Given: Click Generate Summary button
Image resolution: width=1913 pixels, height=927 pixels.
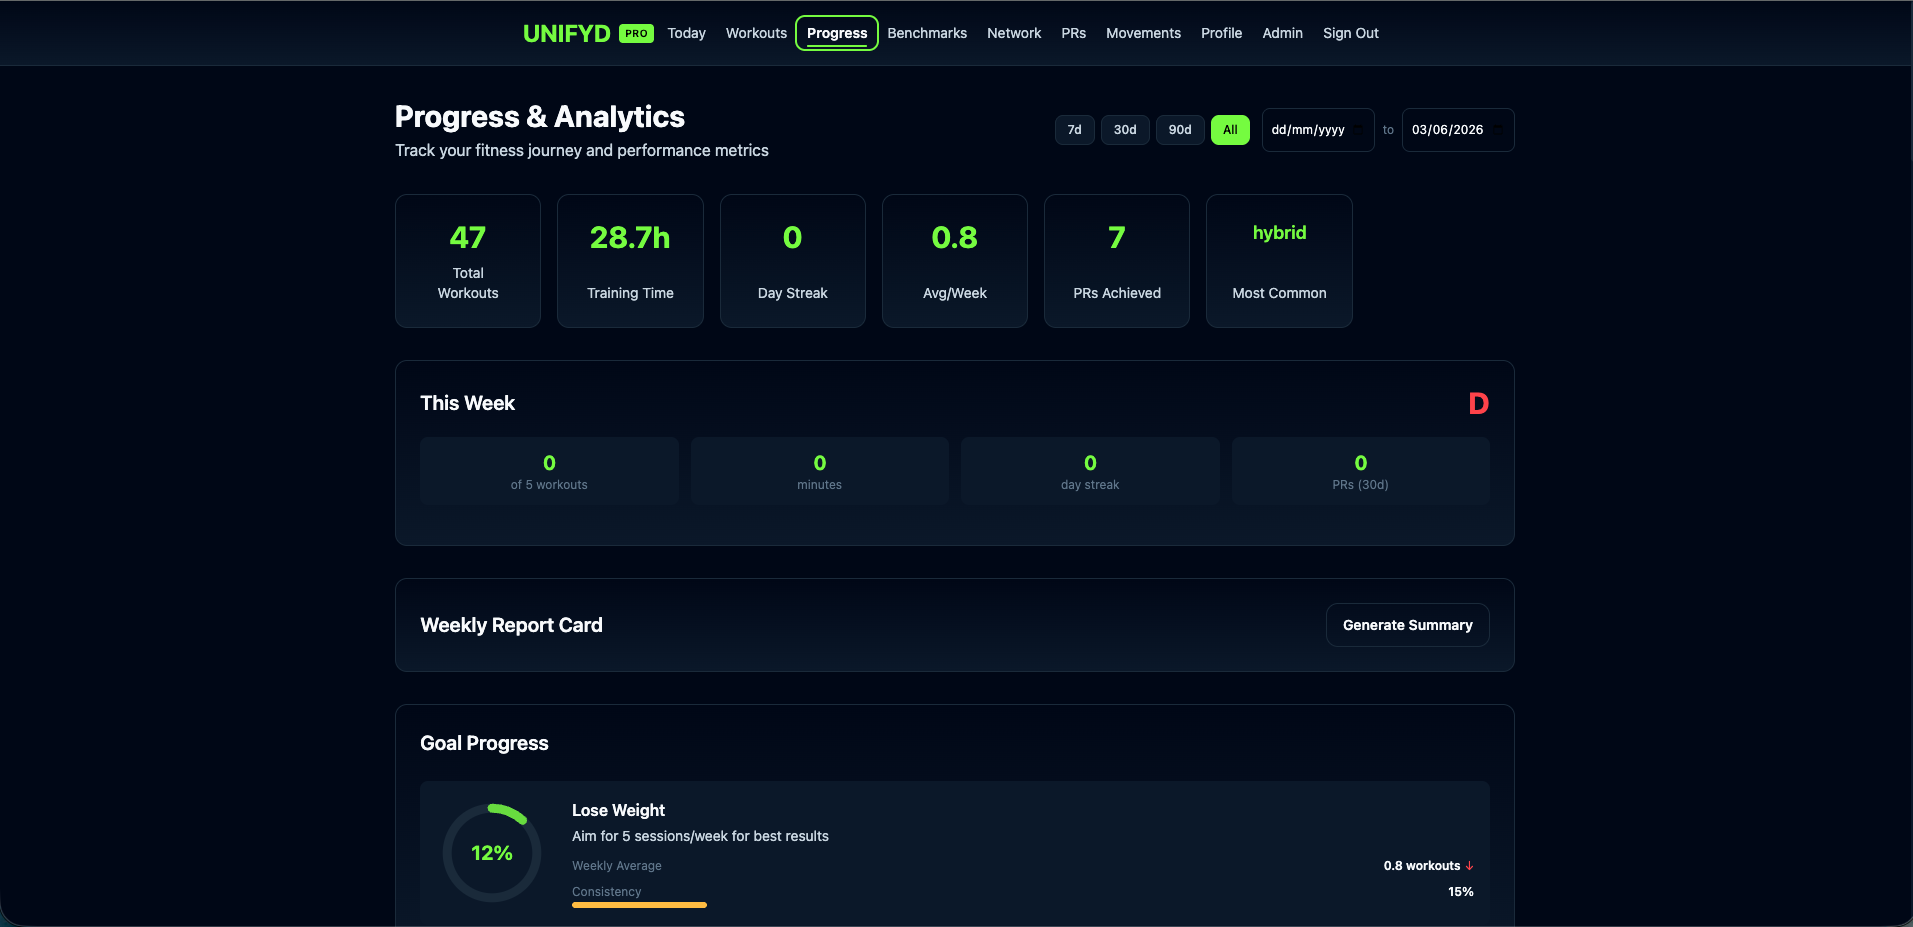Looking at the screenshot, I should 1407,625.
